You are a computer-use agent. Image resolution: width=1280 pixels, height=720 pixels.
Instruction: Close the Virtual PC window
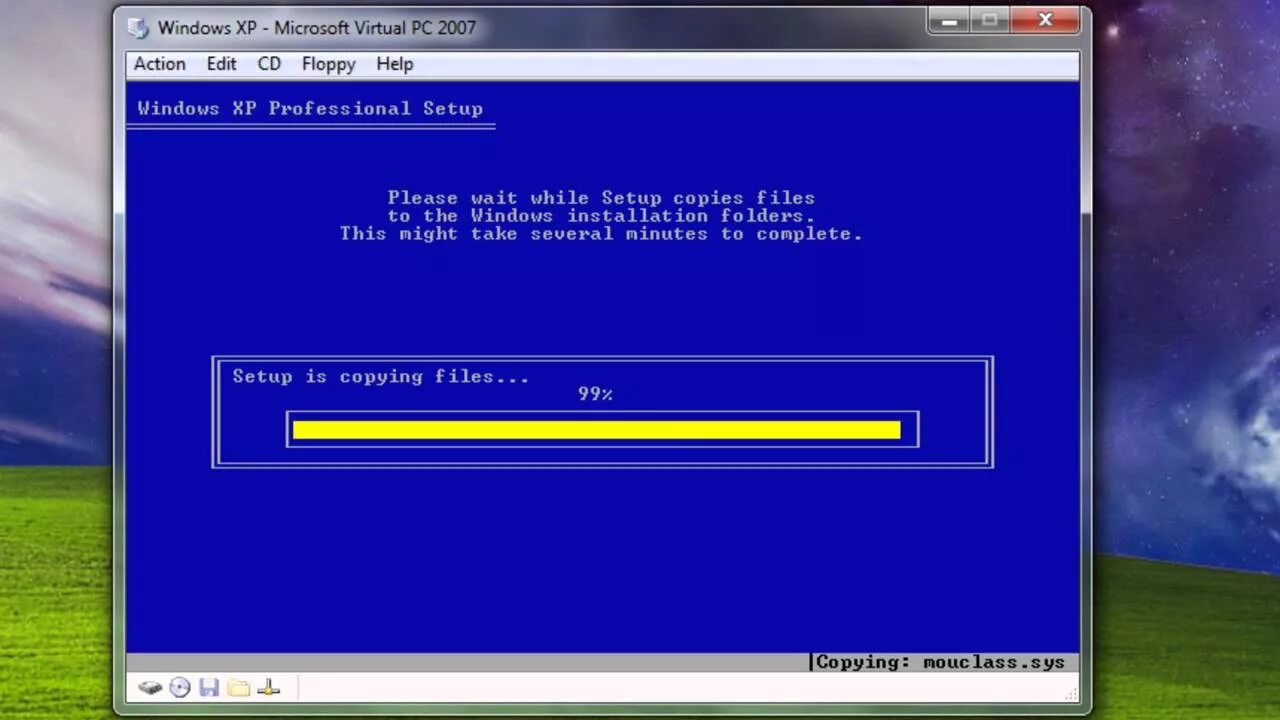tap(1046, 20)
